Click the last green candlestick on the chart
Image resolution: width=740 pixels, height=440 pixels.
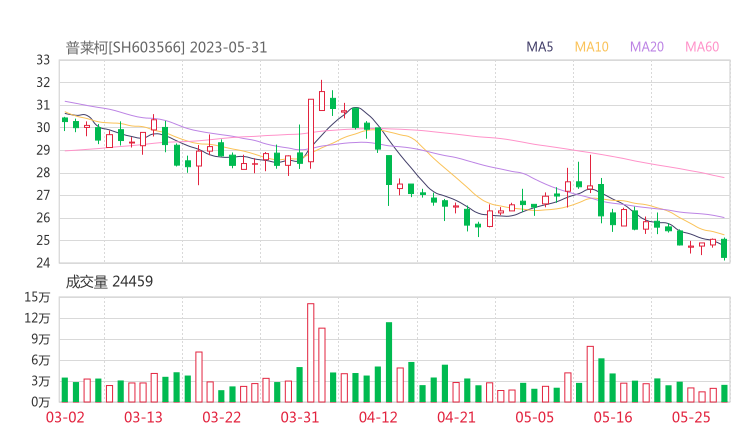[724, 248]
